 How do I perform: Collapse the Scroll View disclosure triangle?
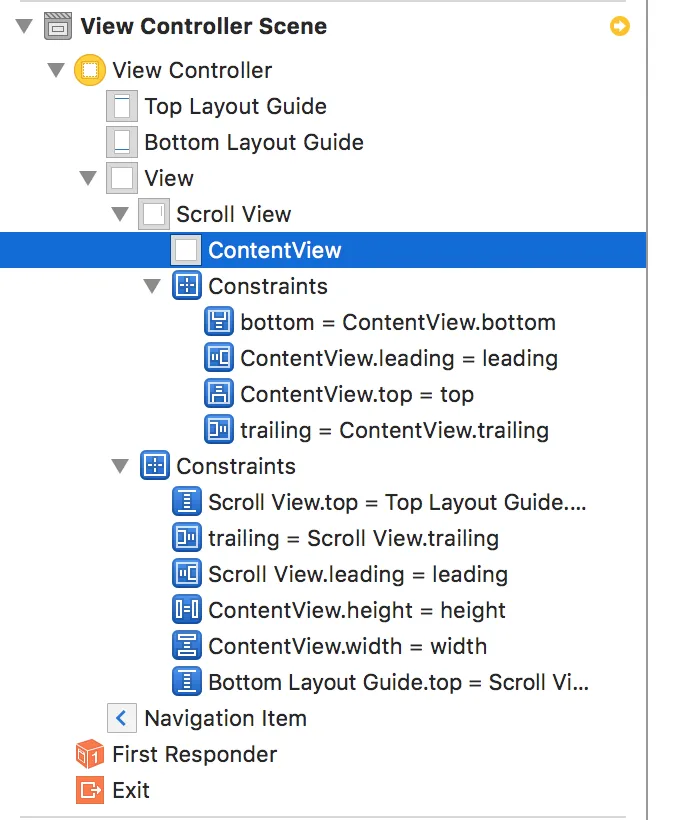(121, 215)
